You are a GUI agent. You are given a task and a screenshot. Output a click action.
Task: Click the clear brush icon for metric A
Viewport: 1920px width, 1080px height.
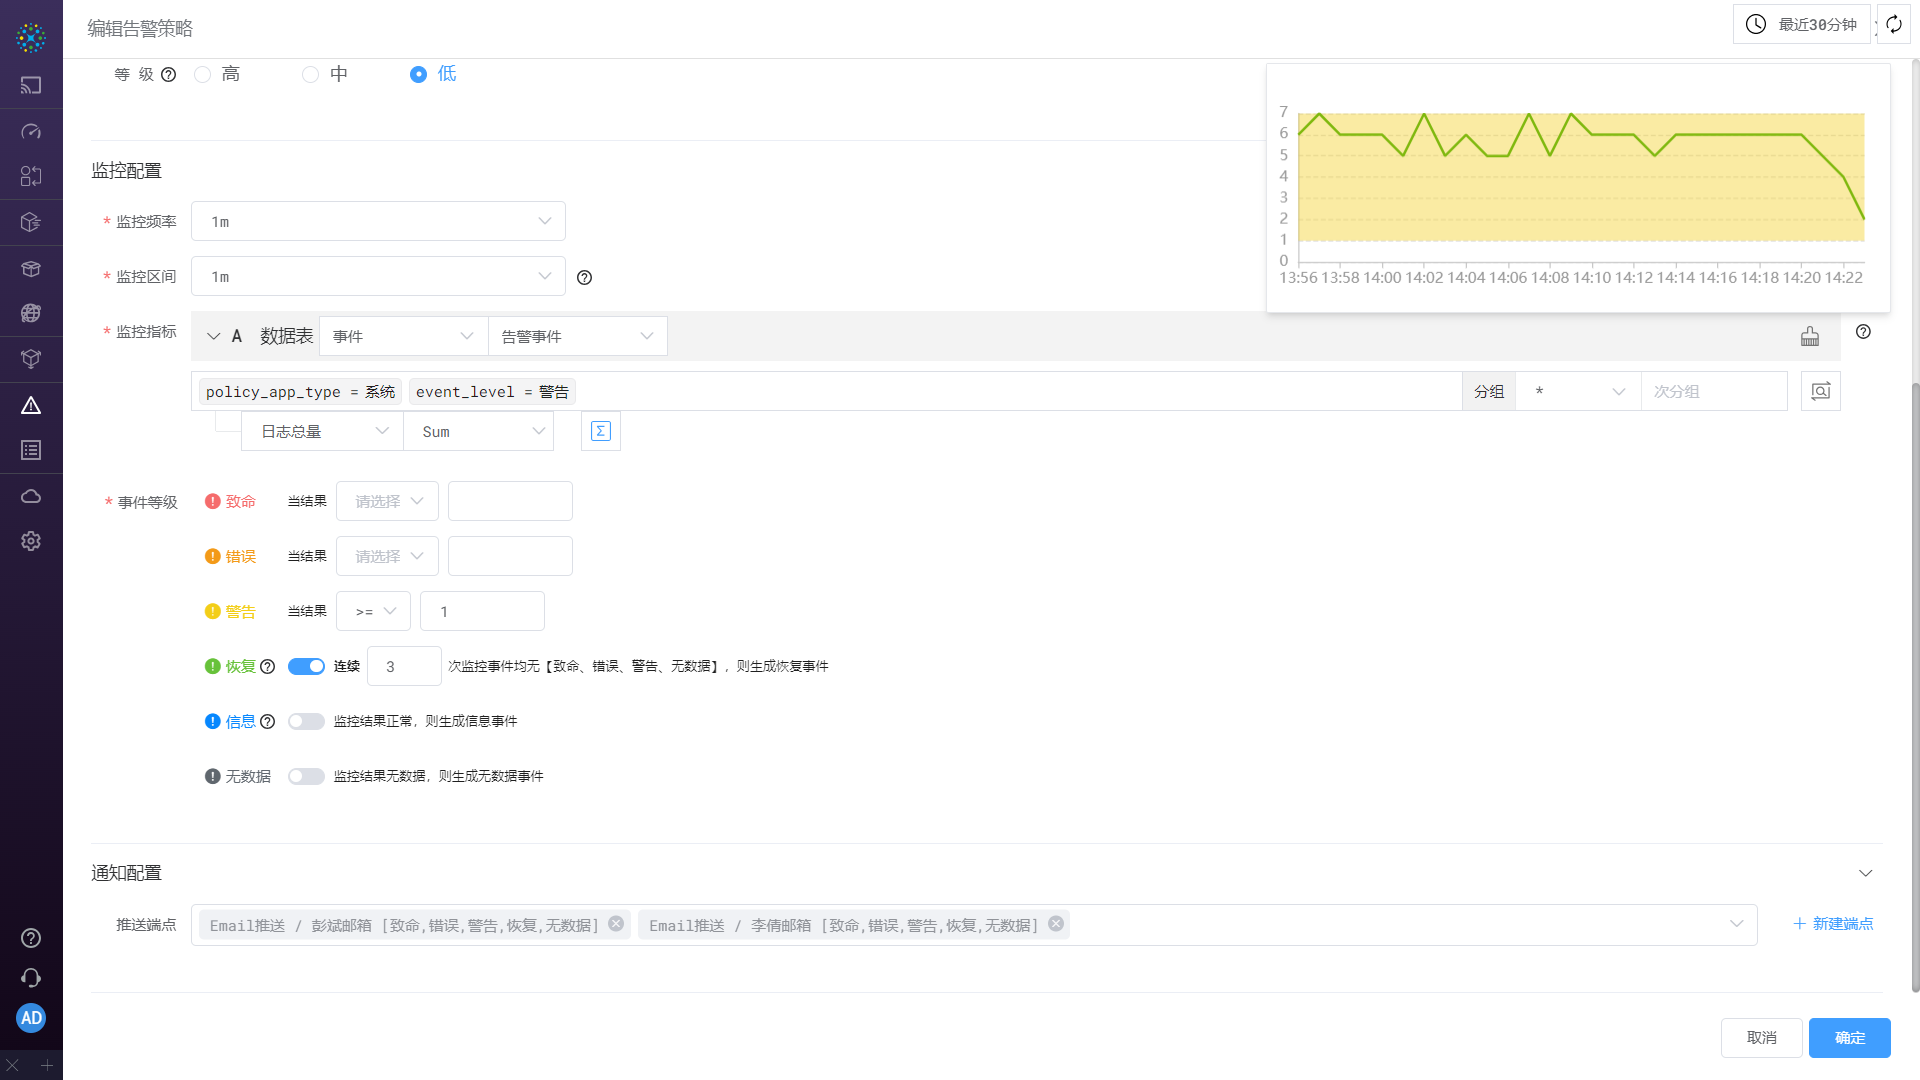pyautogui.click(x=1810, y=337)
